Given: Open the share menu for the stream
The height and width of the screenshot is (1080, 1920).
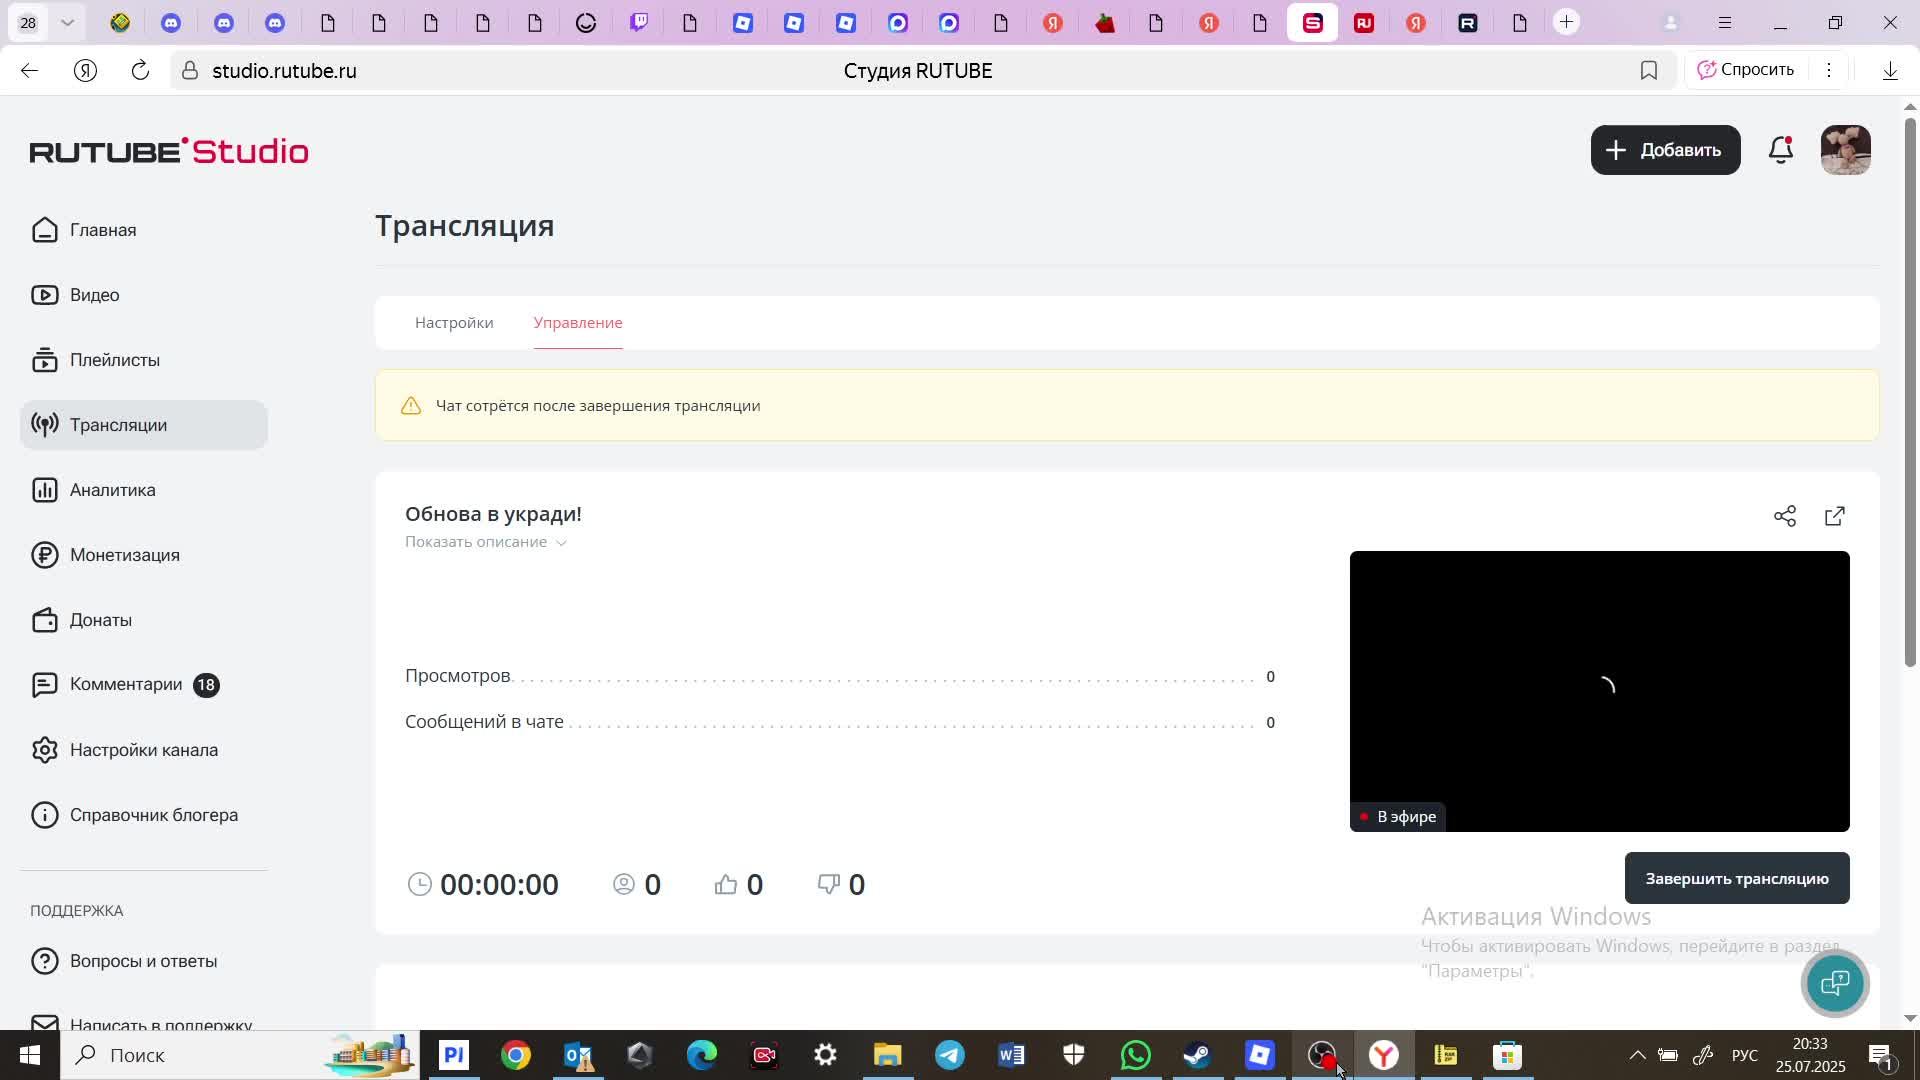Looking at the screenshot, I should pos(1785,516).
